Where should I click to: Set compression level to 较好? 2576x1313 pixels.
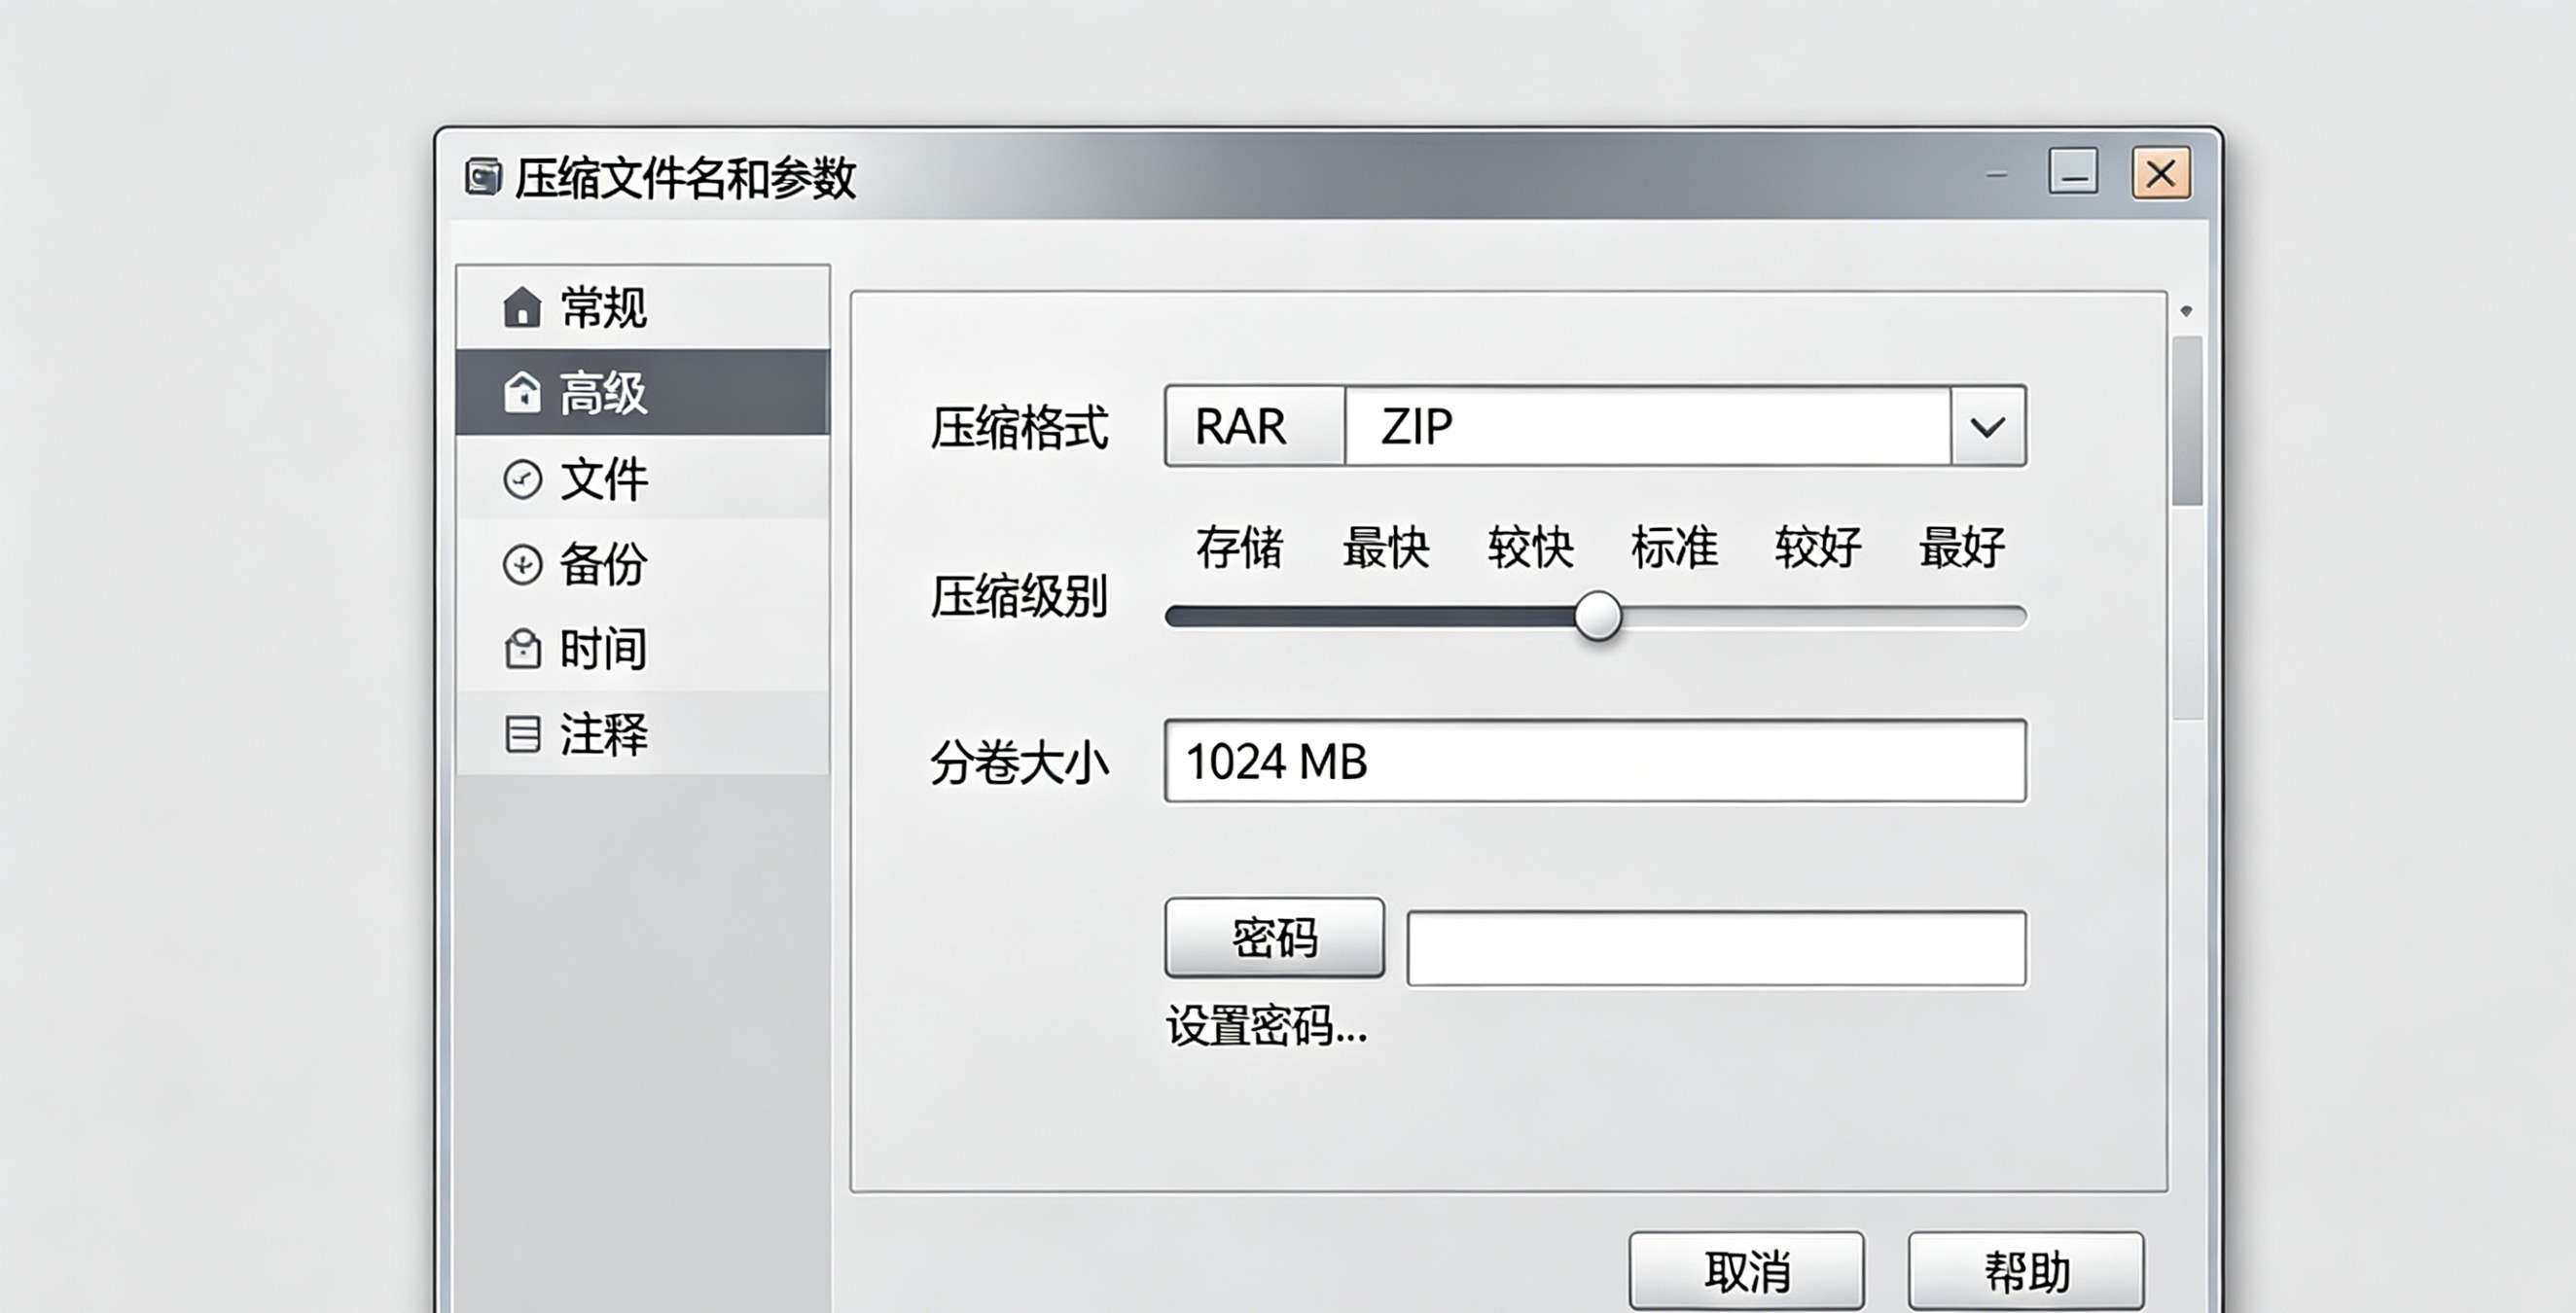(1818, 547)
